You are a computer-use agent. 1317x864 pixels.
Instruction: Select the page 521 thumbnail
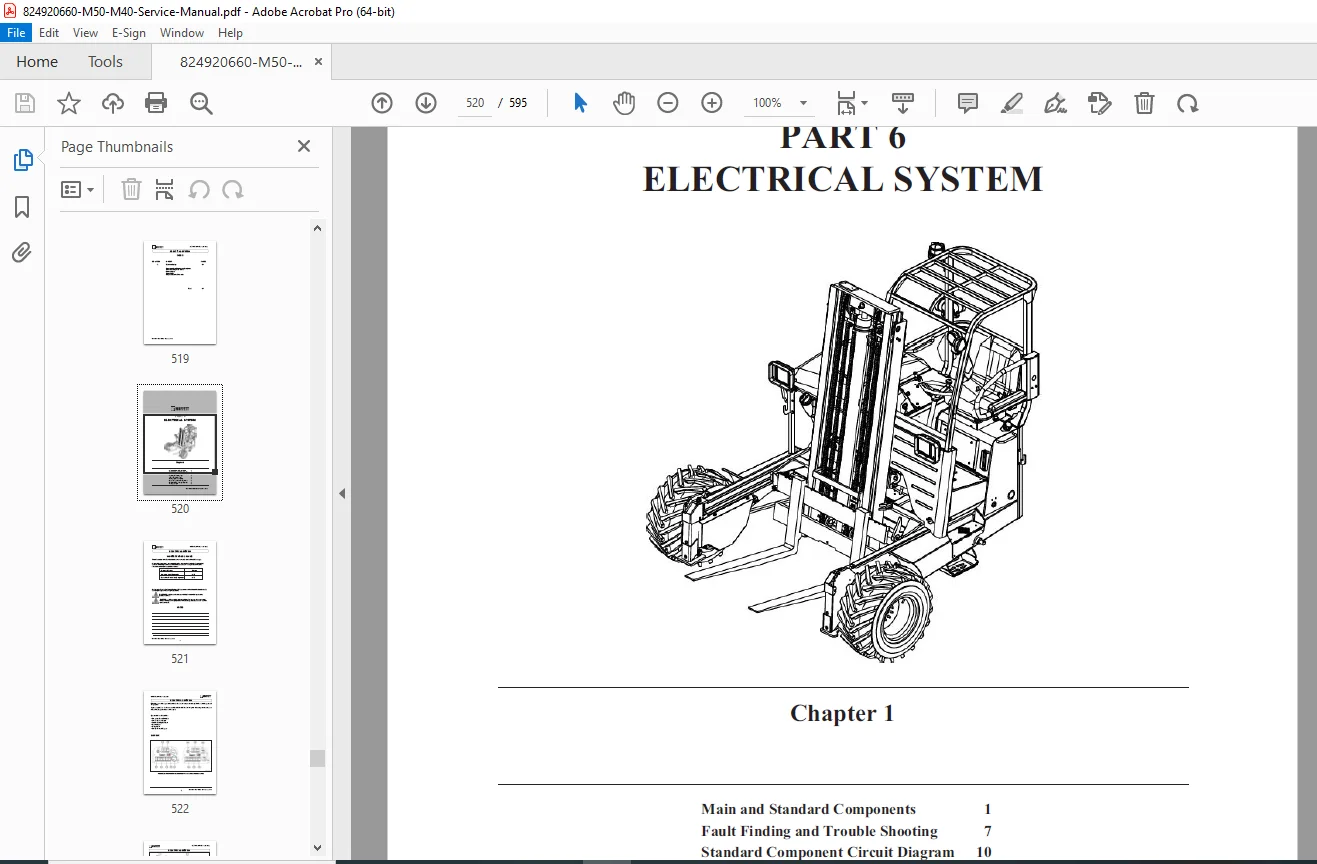180,592
